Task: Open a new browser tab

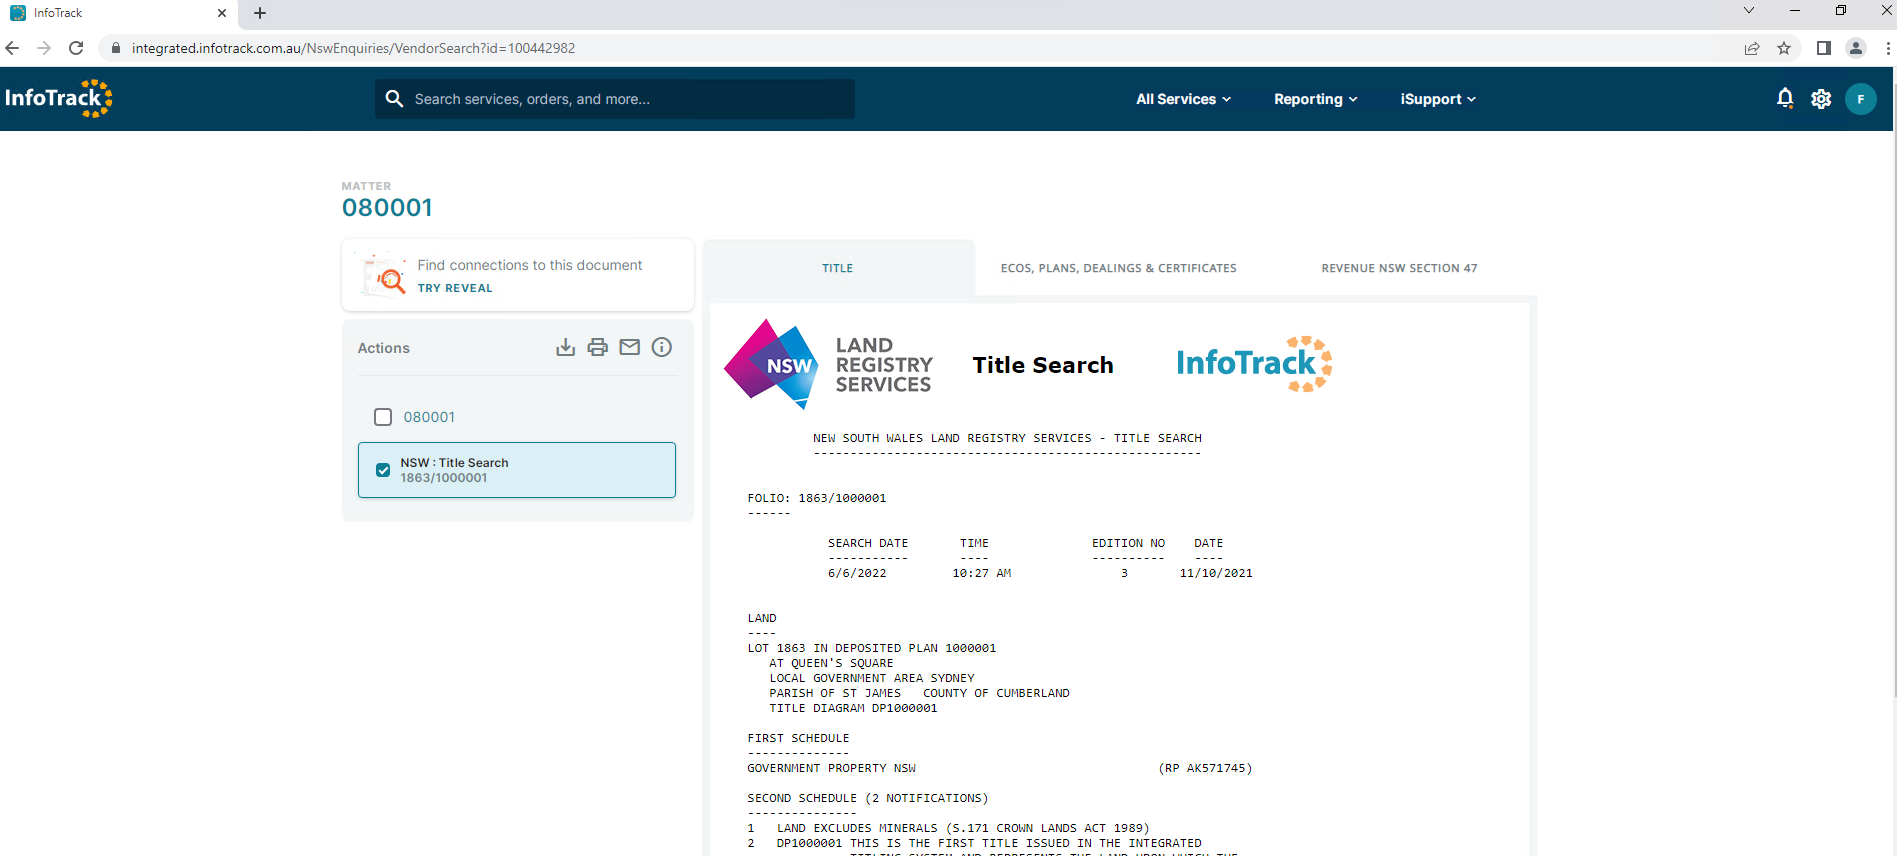Action: click(x=260, y=13)
